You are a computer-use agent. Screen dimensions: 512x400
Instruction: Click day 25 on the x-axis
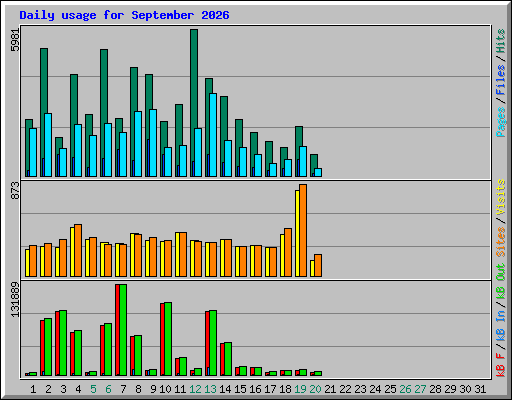tap(390, 389)
